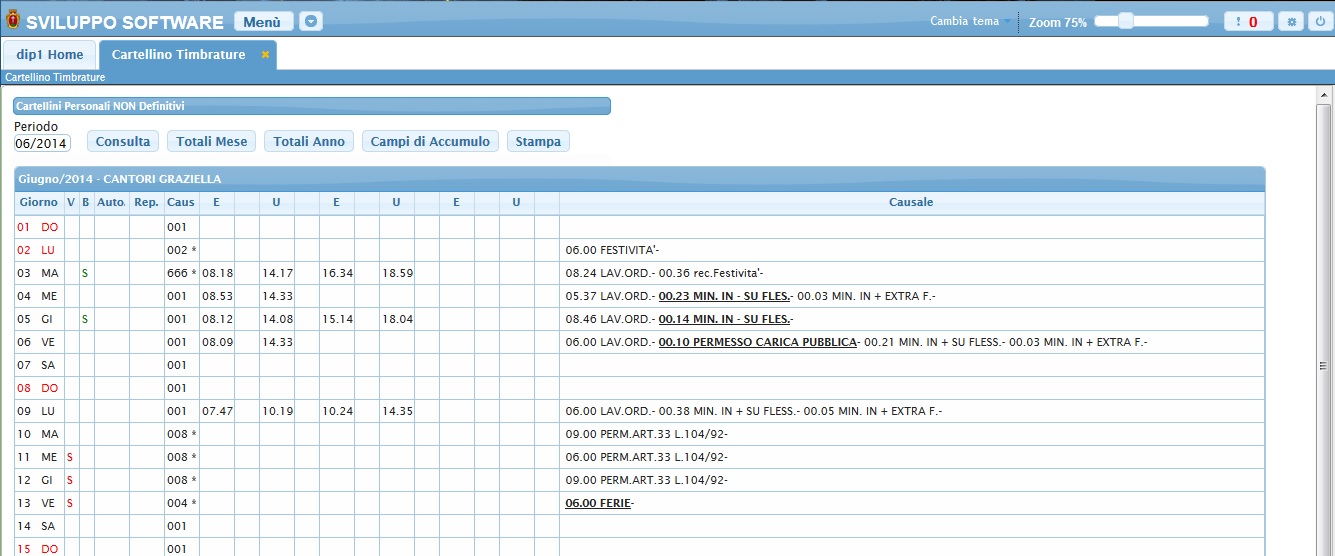Viewport: 1335px width, 556px height.
Task: Click the Consulta button
Action: (x=123, y=142)
